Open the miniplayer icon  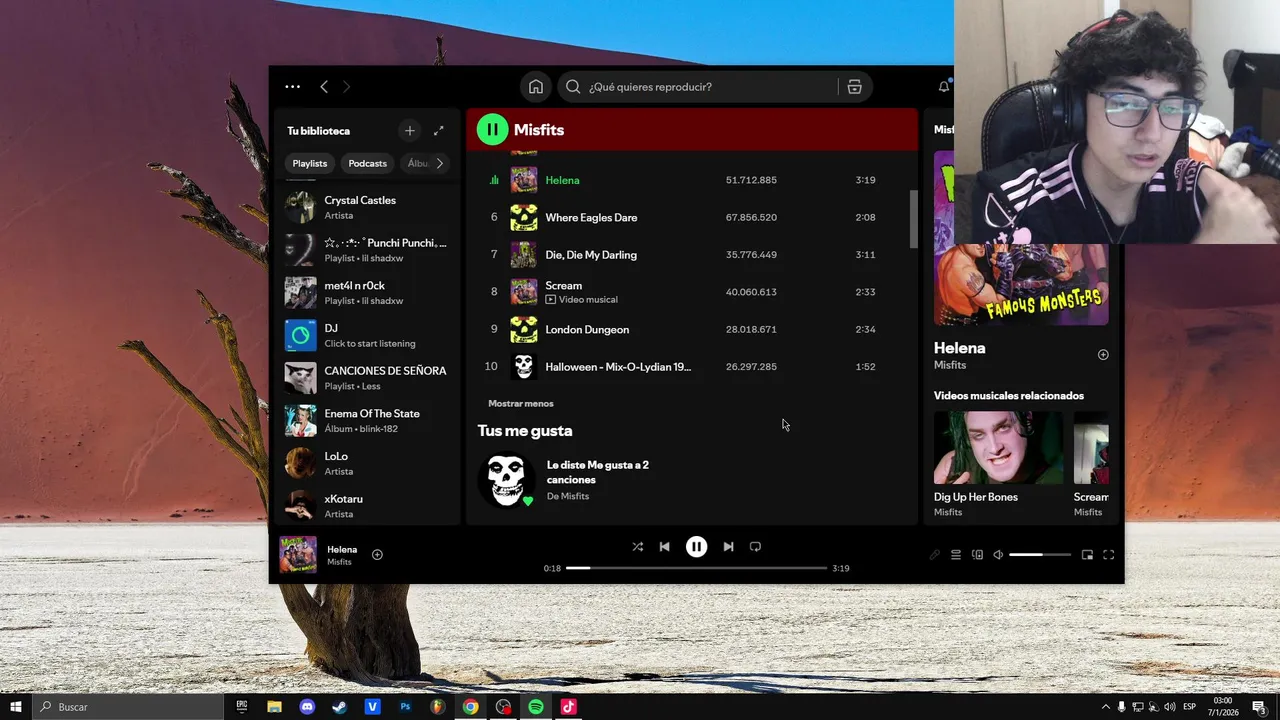[1087, 555]
